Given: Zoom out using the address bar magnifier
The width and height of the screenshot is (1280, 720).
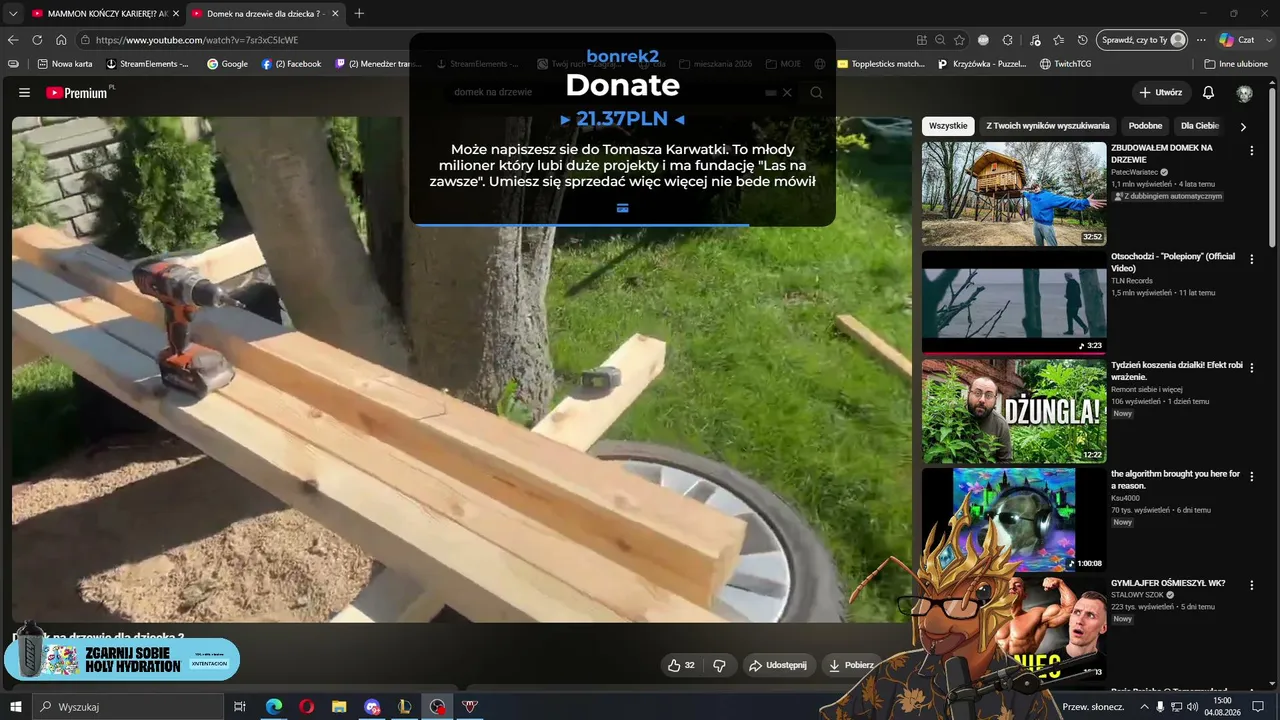Looking at the screenshot, I should coord(940,40).
